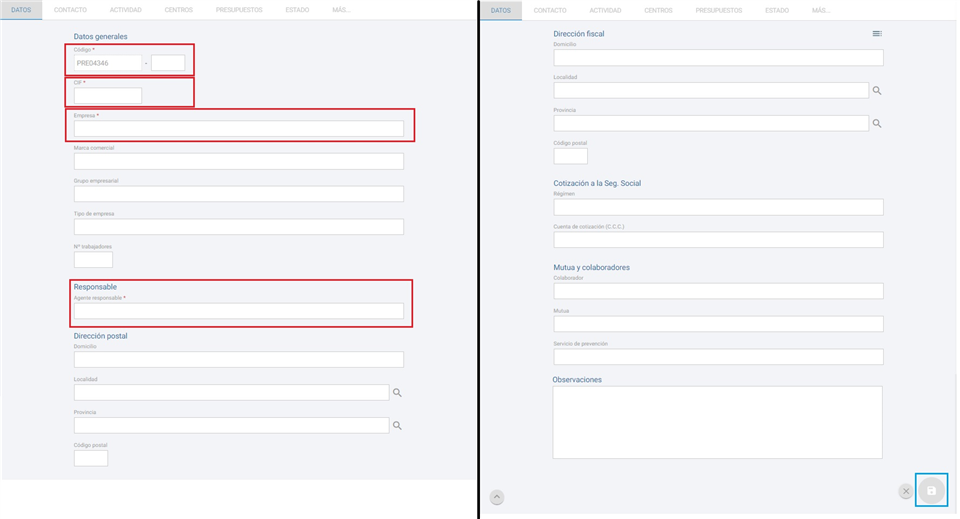
Task: Click into the CIF input field
Action: point(108,96)
